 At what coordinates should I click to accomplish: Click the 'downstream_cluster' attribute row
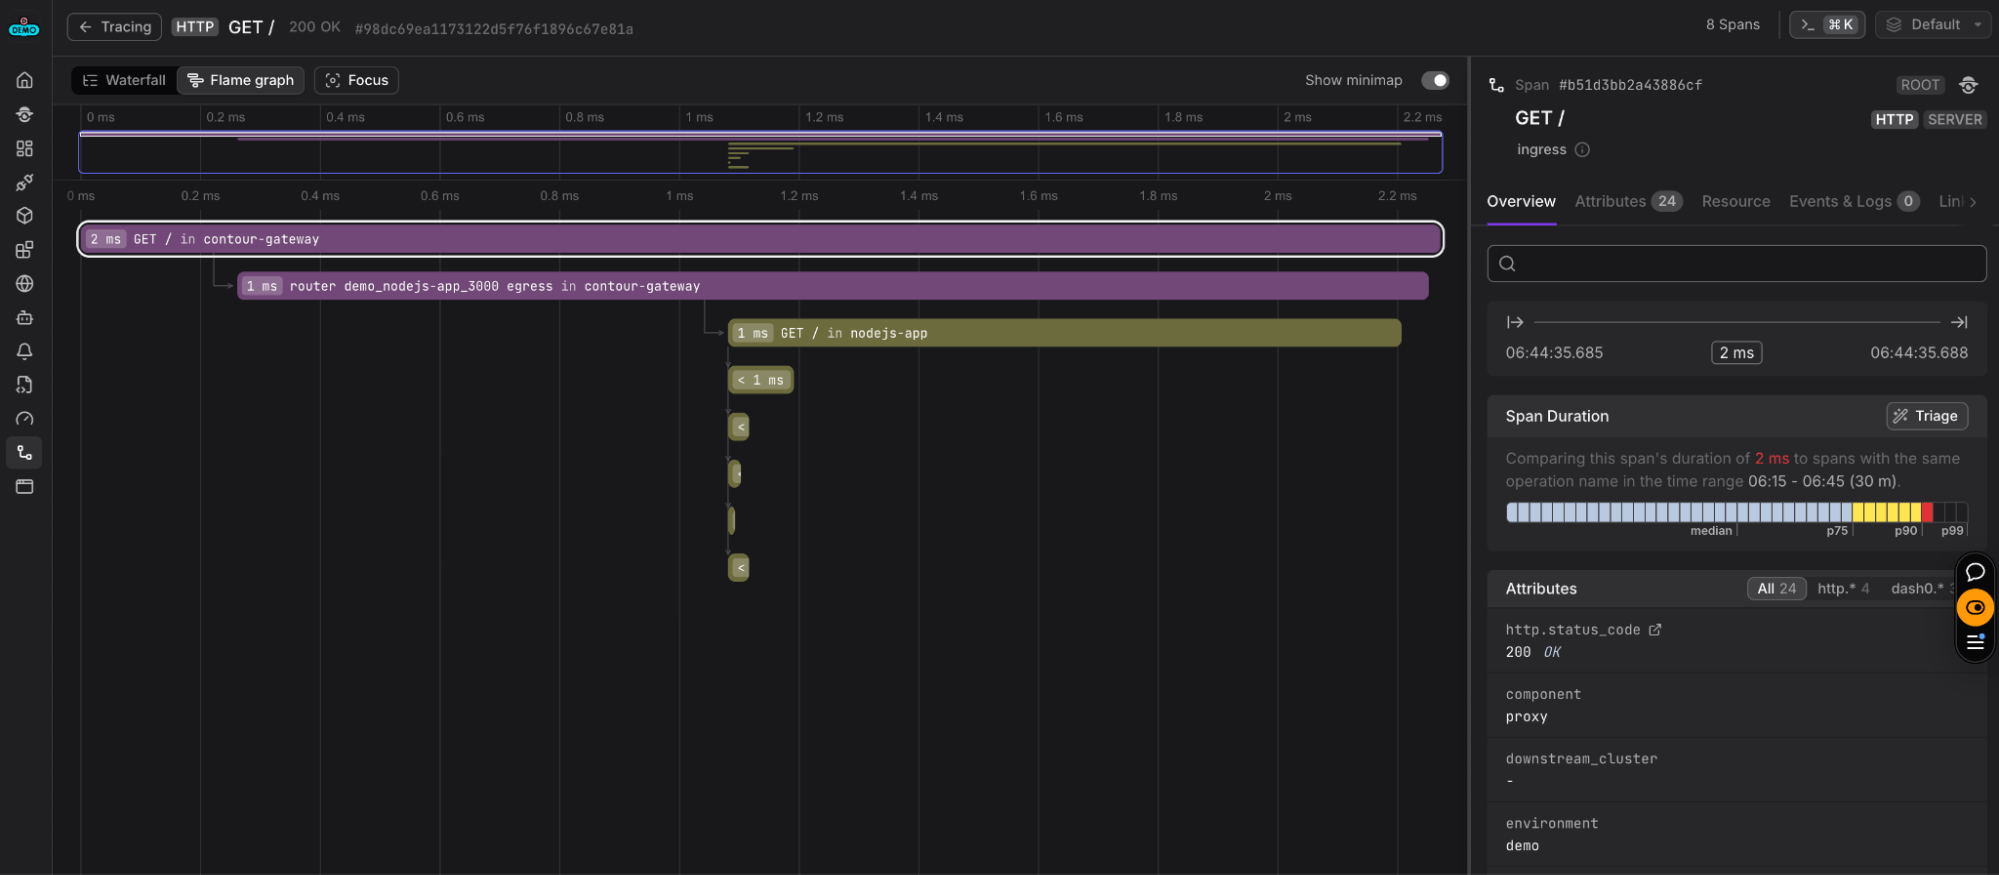(1736, 770)
